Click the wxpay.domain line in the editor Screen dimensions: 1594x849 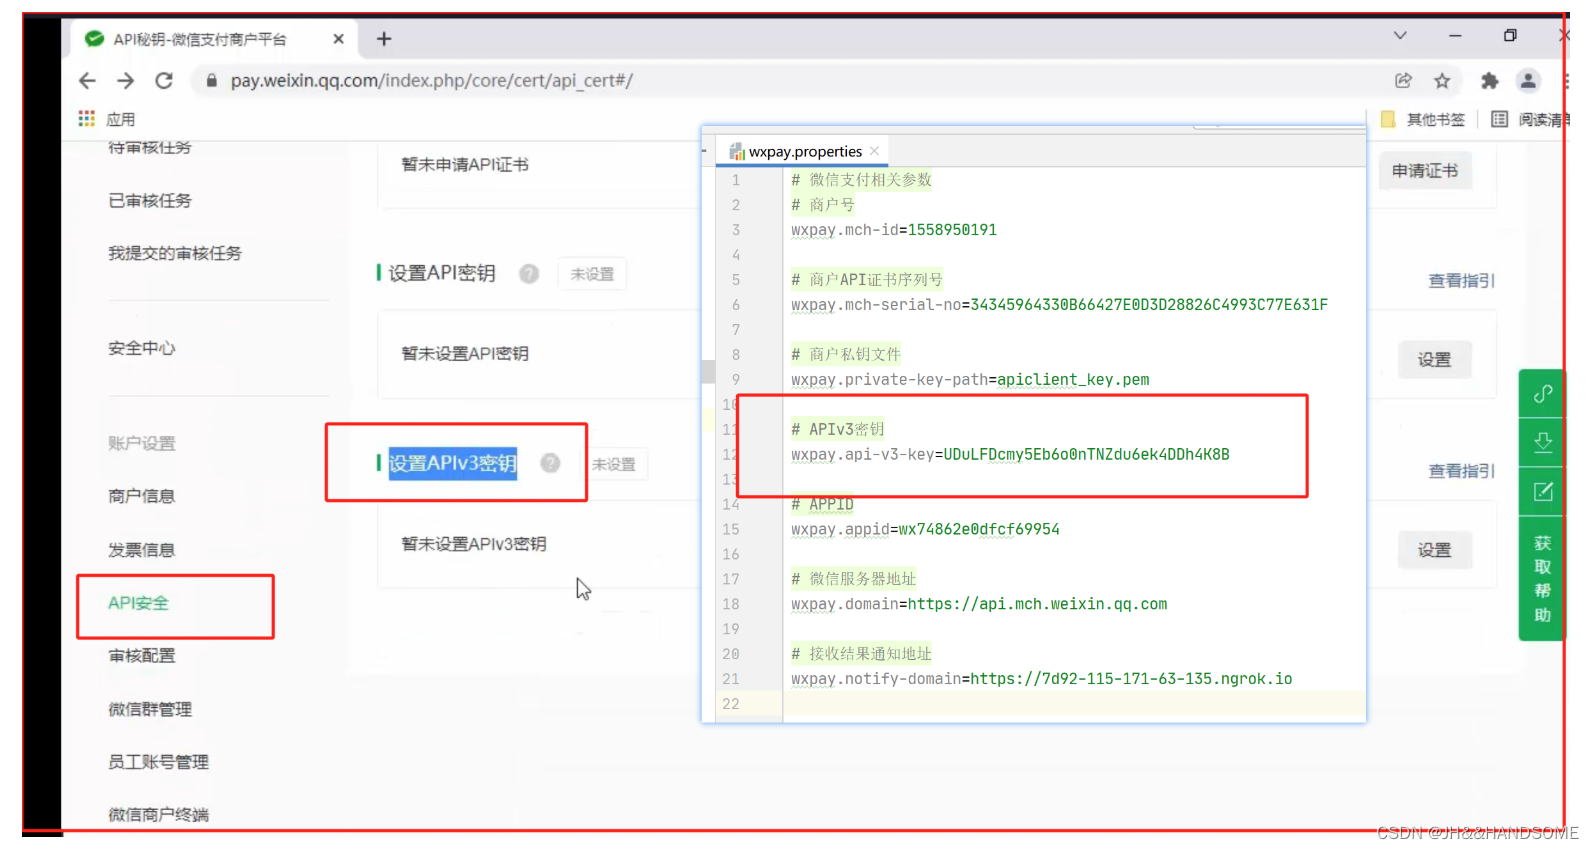(x=979, y=605)
